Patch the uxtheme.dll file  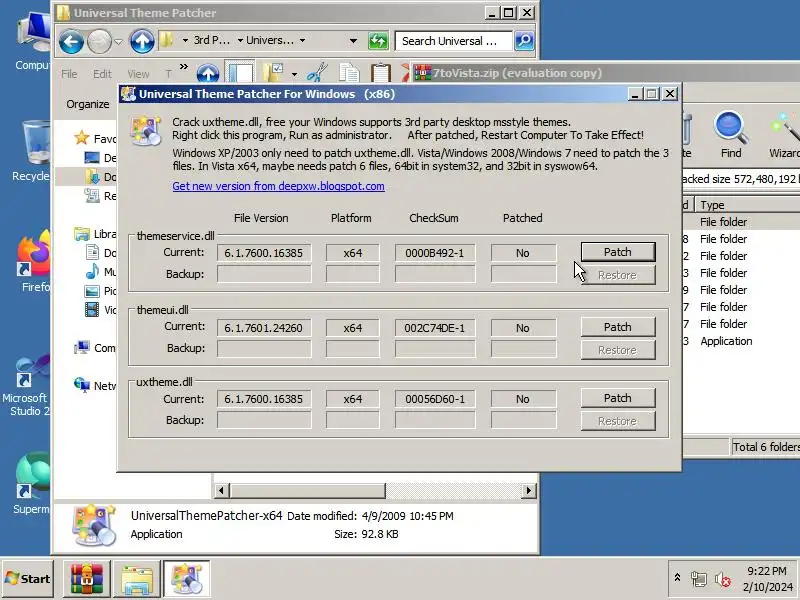[618, 398]
